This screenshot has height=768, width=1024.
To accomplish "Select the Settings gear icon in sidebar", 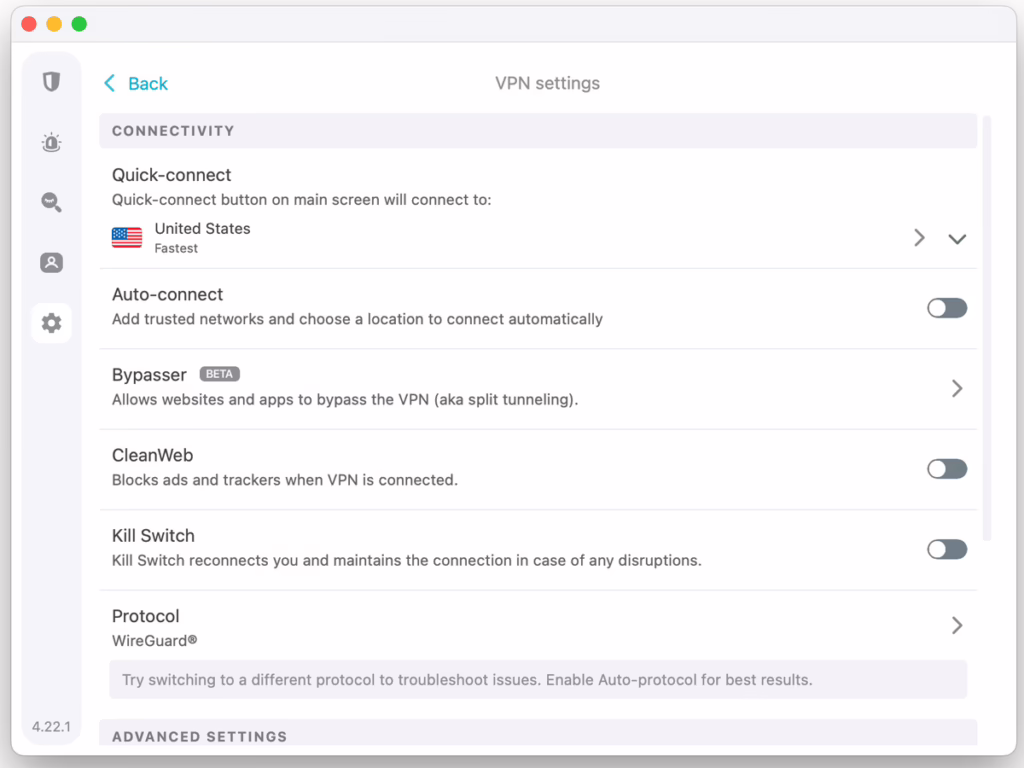I will (x=52, y=323).
